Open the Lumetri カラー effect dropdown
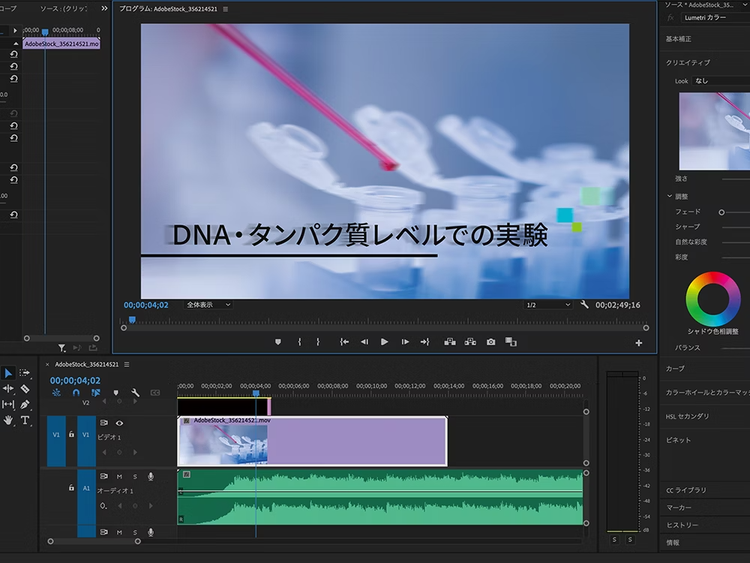750x563 pixels. click(716, 18)
